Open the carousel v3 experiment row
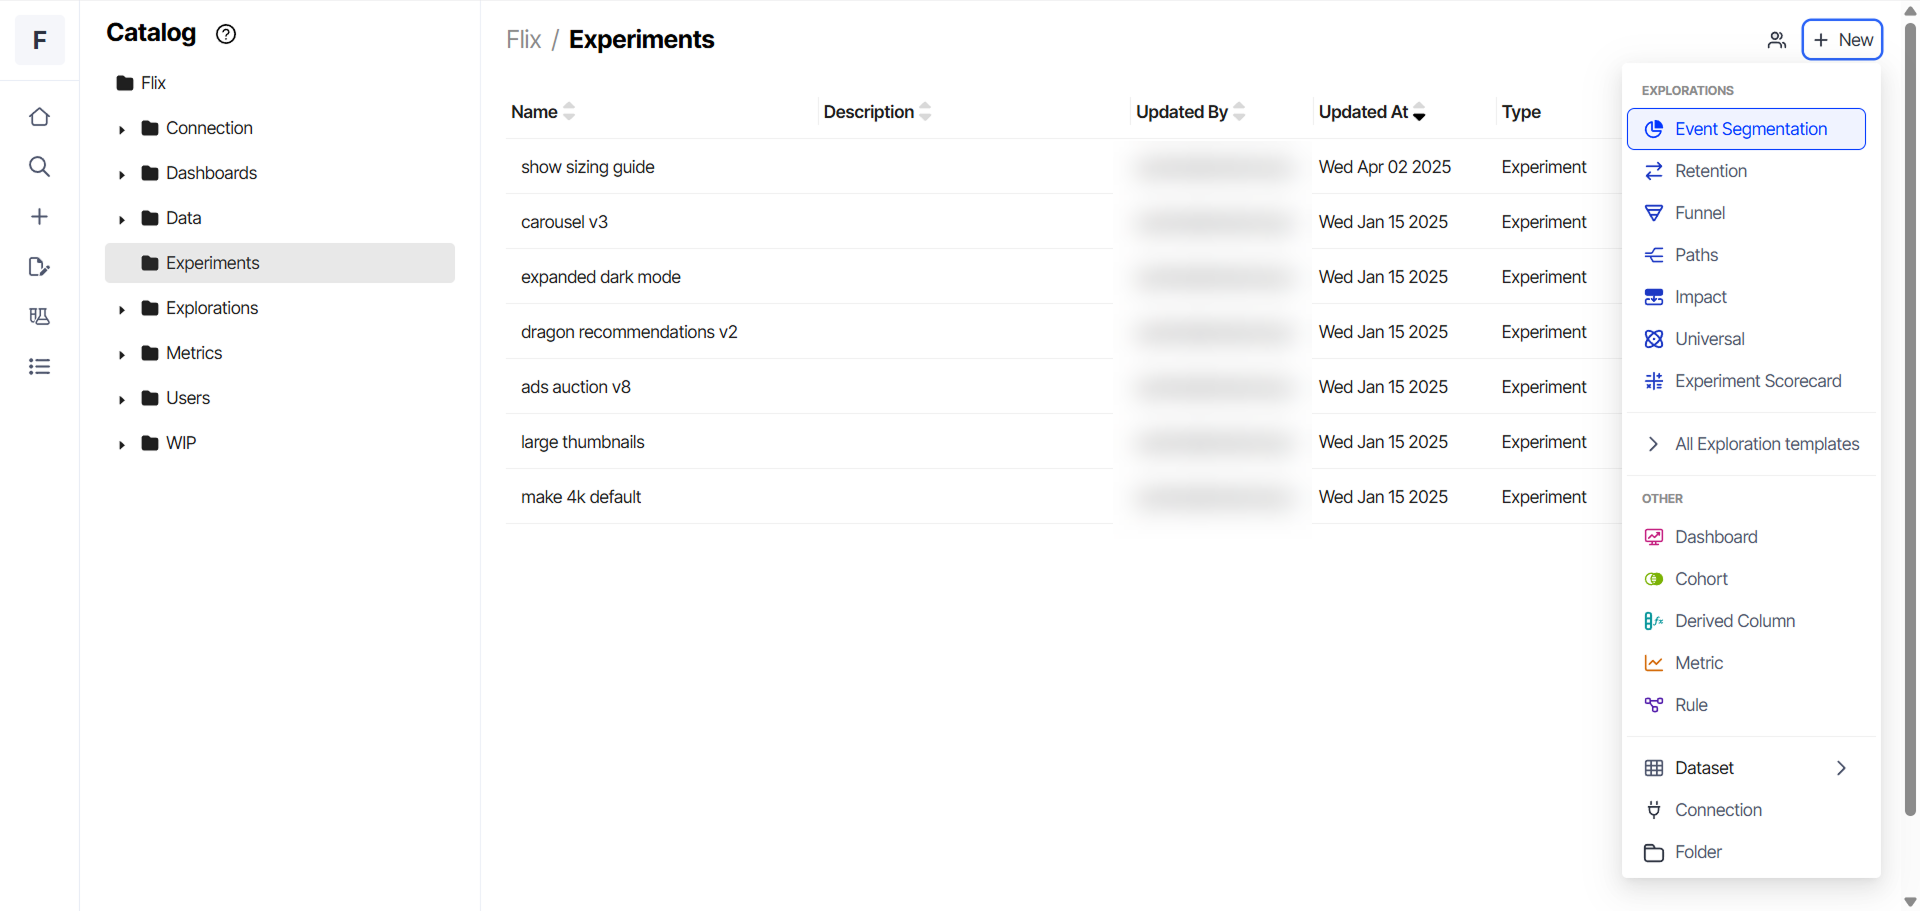This screenshot has height=911, width=1920. pos(809,222)
